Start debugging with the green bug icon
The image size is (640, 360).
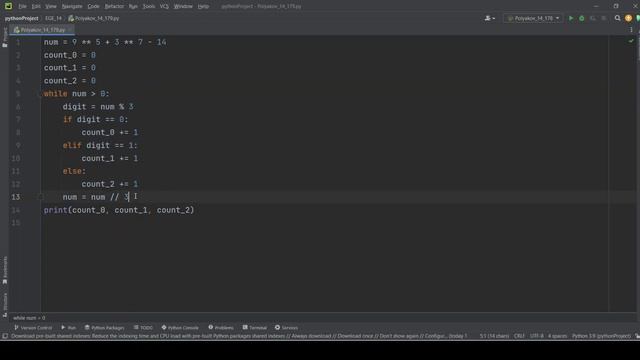click(582, 18)
